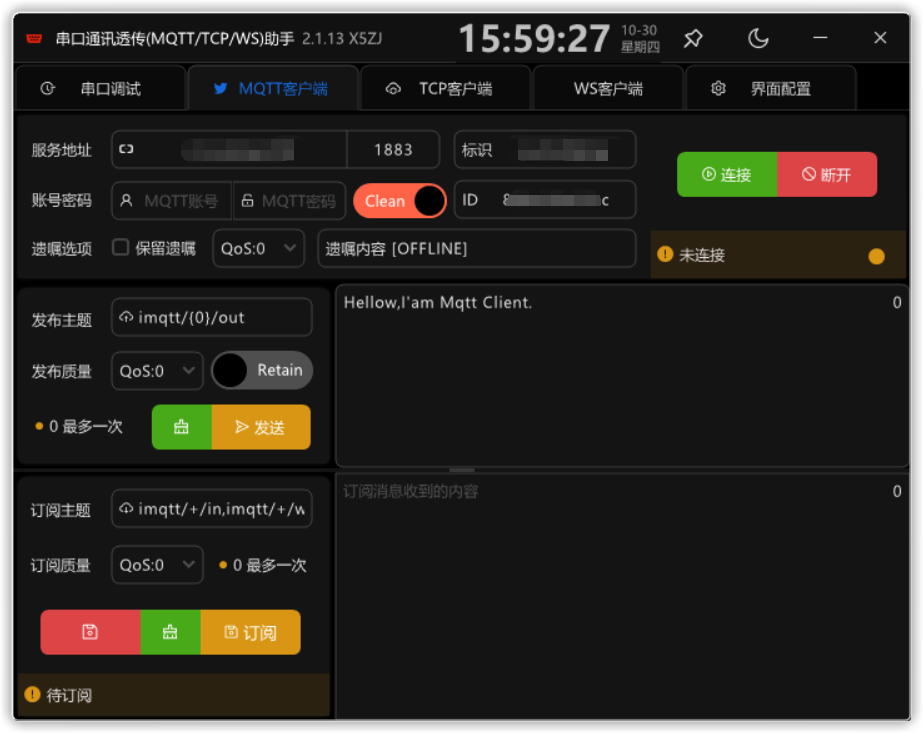Minimize the application window
The image size is (923, 733).
click(x=820, y=38)
